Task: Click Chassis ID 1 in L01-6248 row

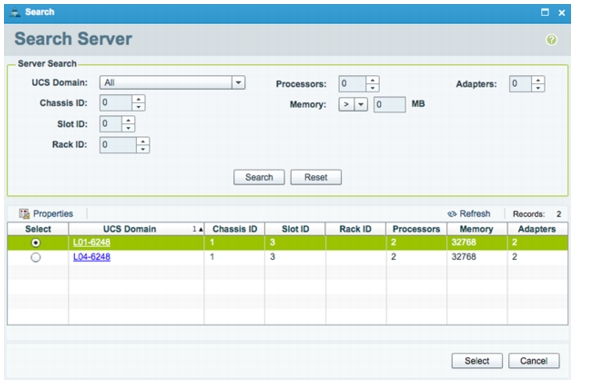Action: pyautogui.click(x=212, y=242)
